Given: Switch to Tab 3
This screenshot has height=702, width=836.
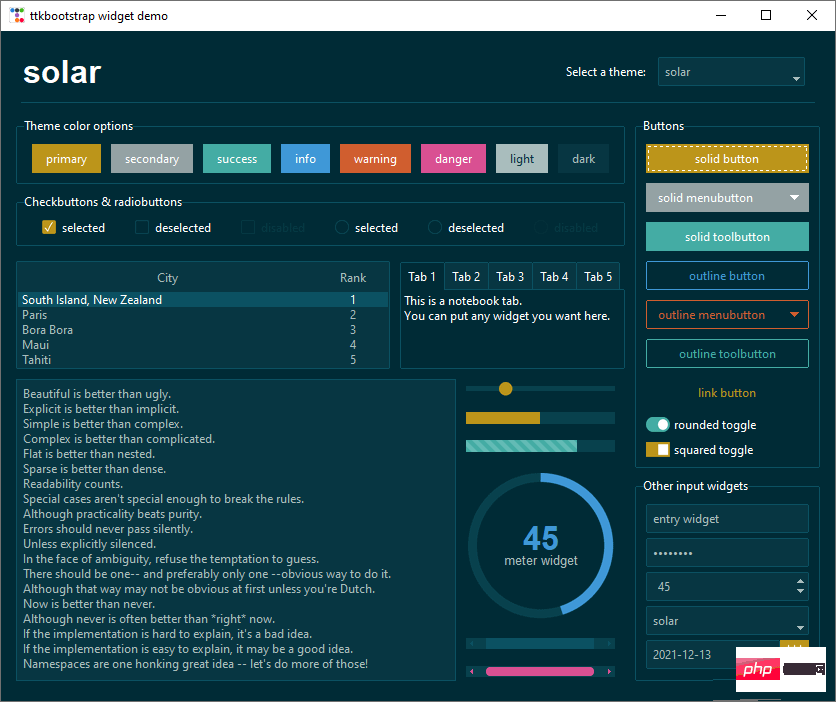Looking at the screenshot, I should (x=510, y=277).
